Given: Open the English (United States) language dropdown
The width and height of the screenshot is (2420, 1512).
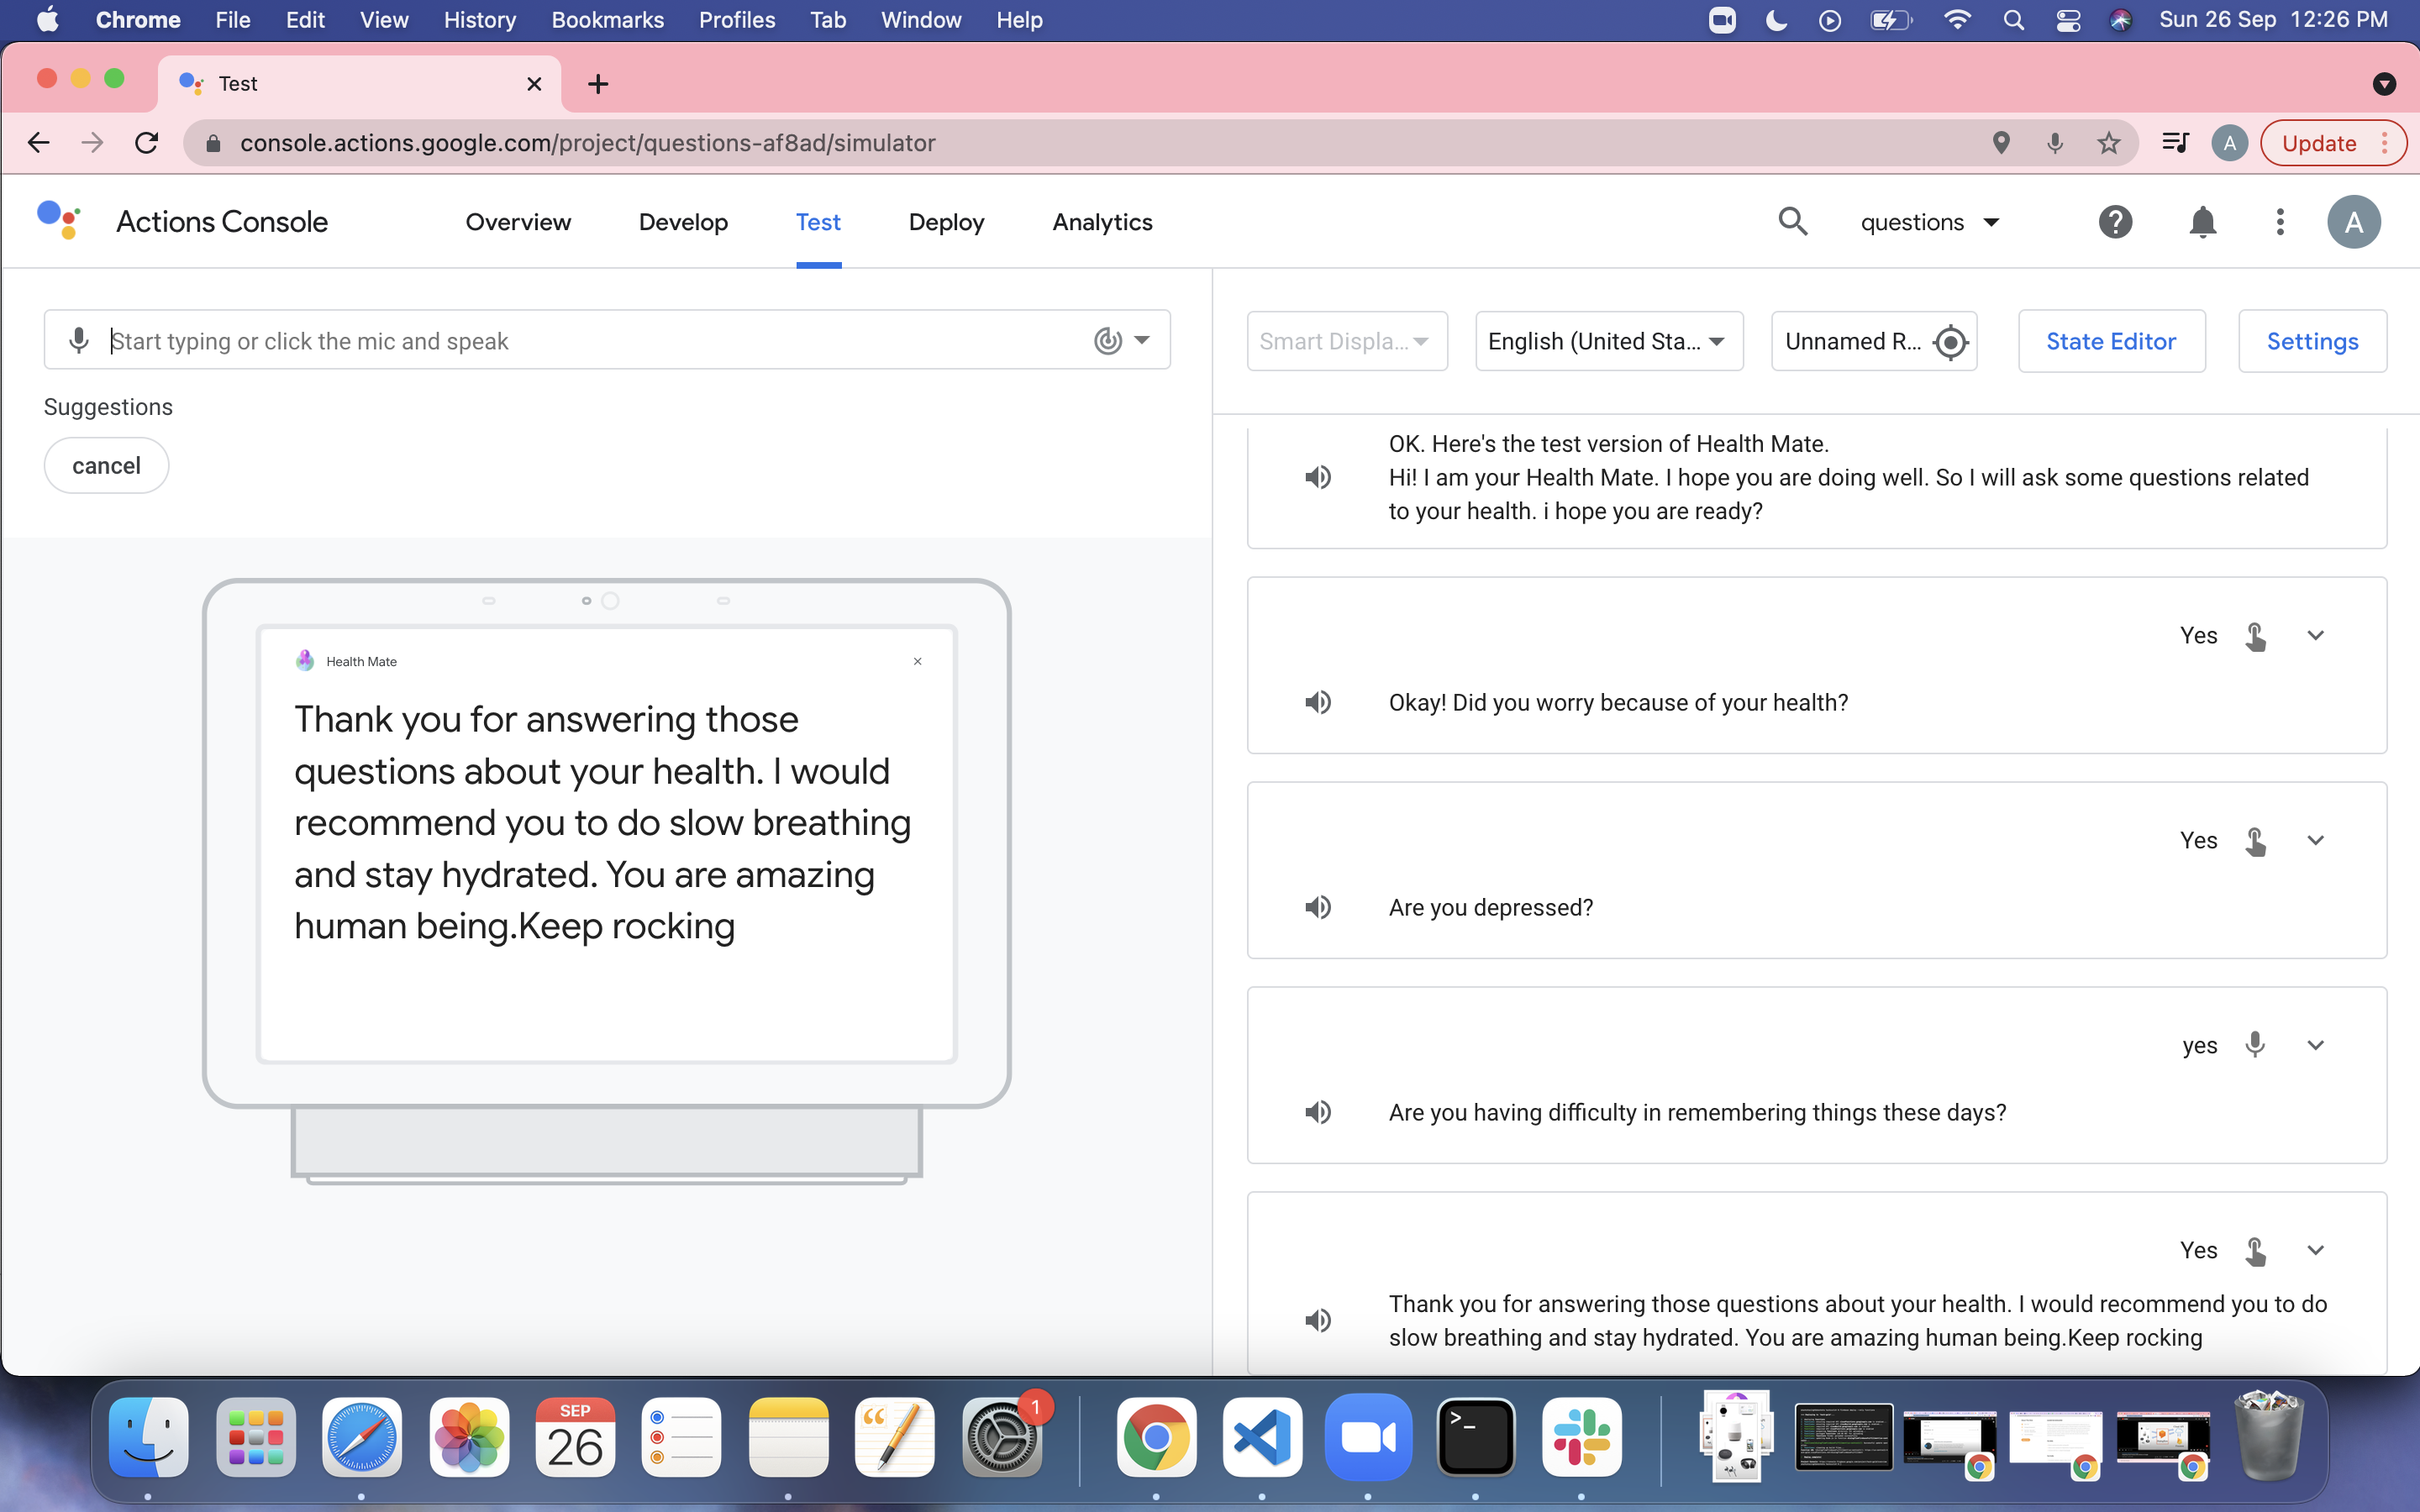Looking at the screenshot, I should click(1608, 341).
